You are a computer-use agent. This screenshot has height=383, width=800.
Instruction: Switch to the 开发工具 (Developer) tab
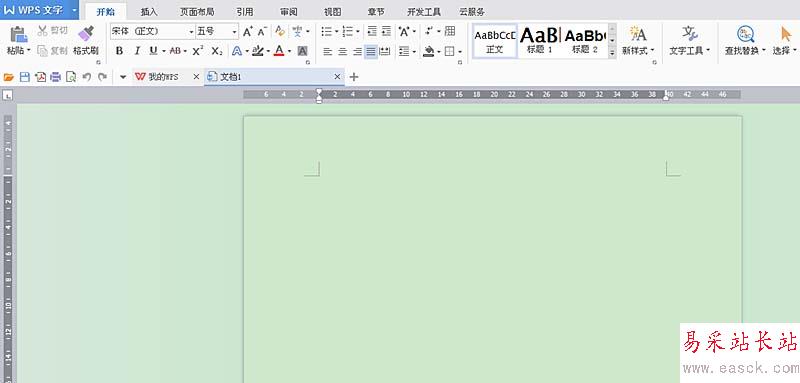[424, 12]
